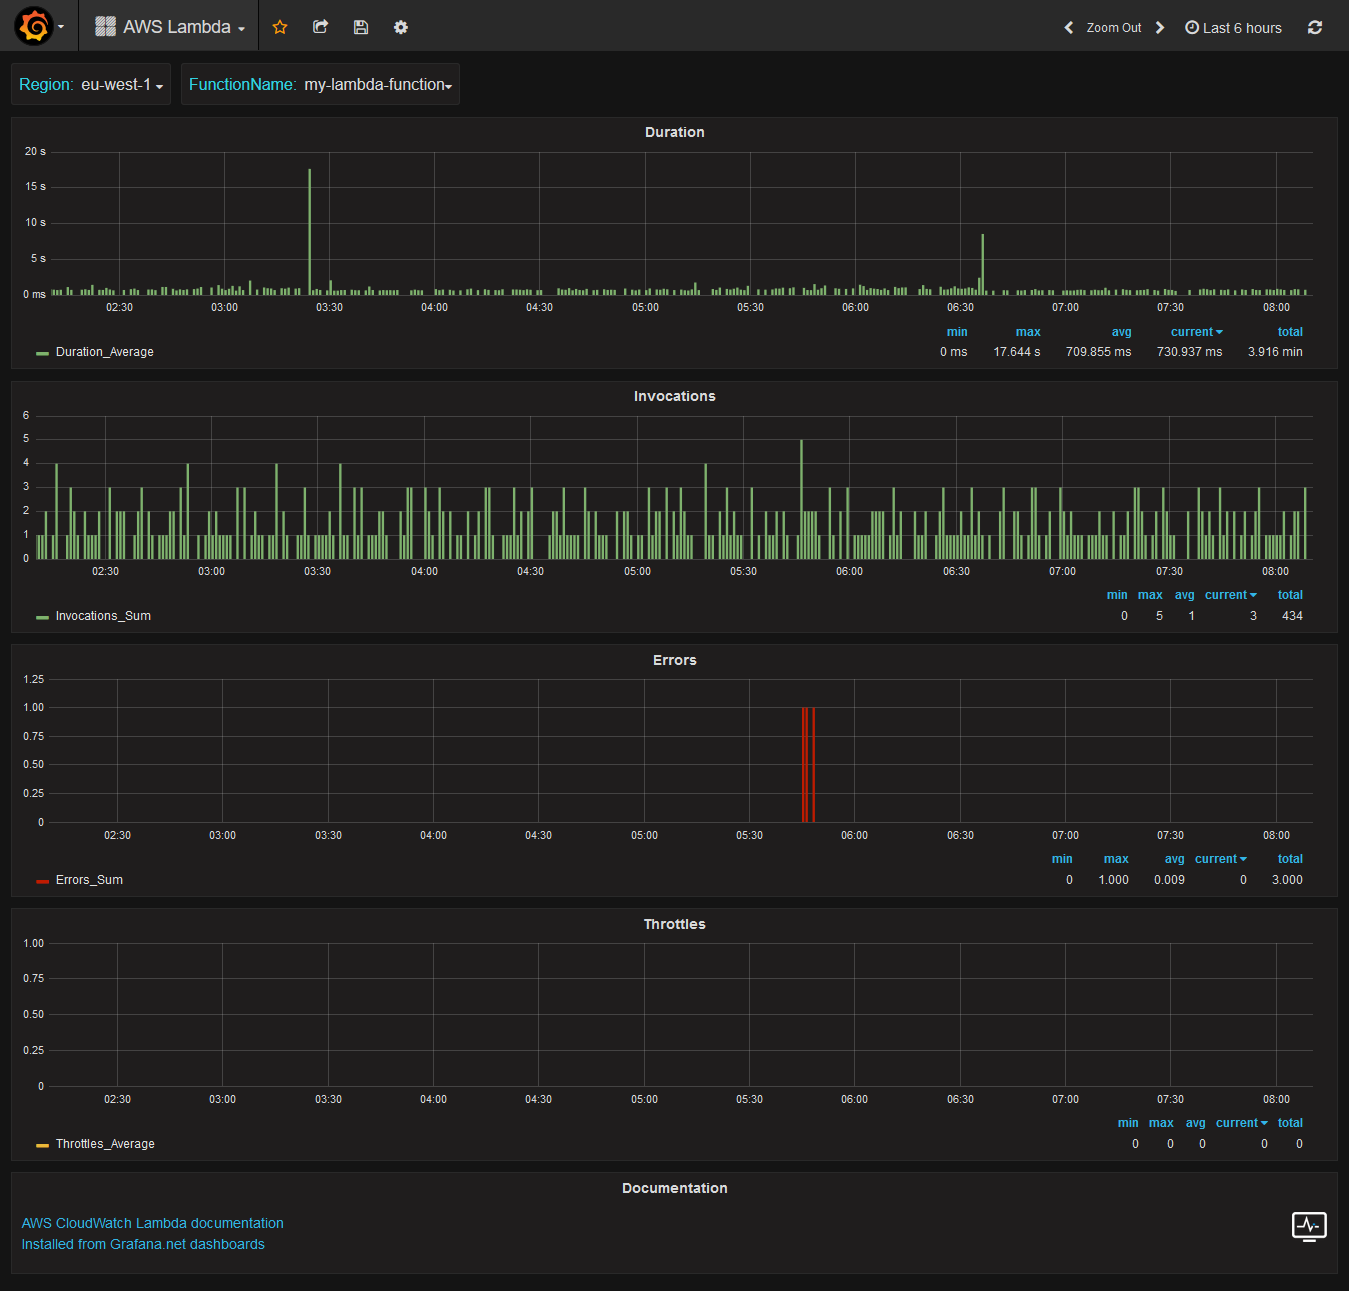The height and width of the screenshot is (1291, 1349).
Task: Sort Invocations legend by total column
Action: pos(1290,595)
